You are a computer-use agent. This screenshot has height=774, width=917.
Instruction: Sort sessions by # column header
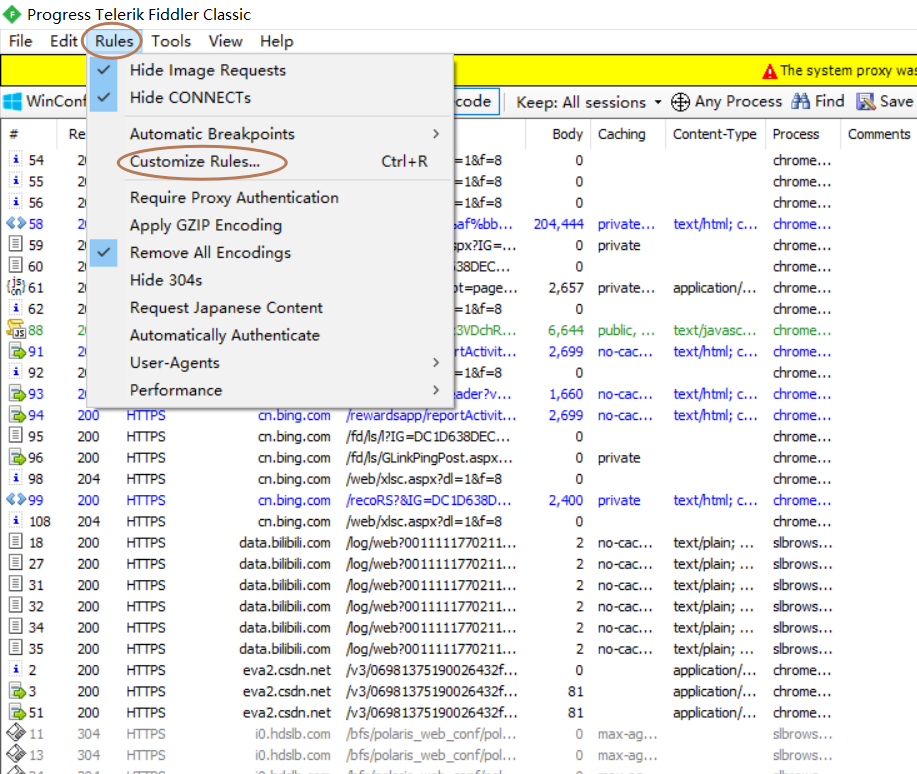(x=29, y=134)
